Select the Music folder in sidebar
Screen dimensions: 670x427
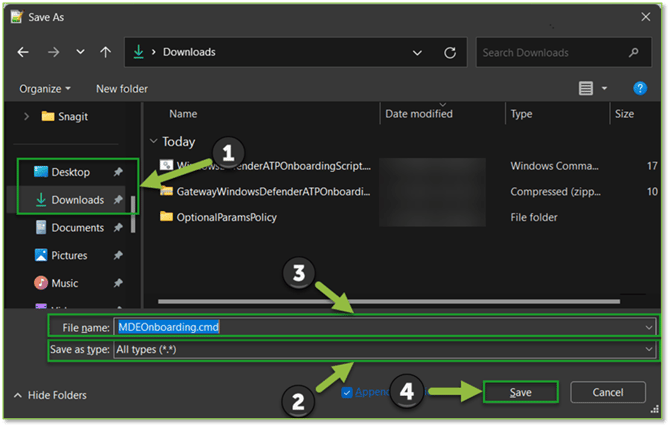click(x=64, y=283)
